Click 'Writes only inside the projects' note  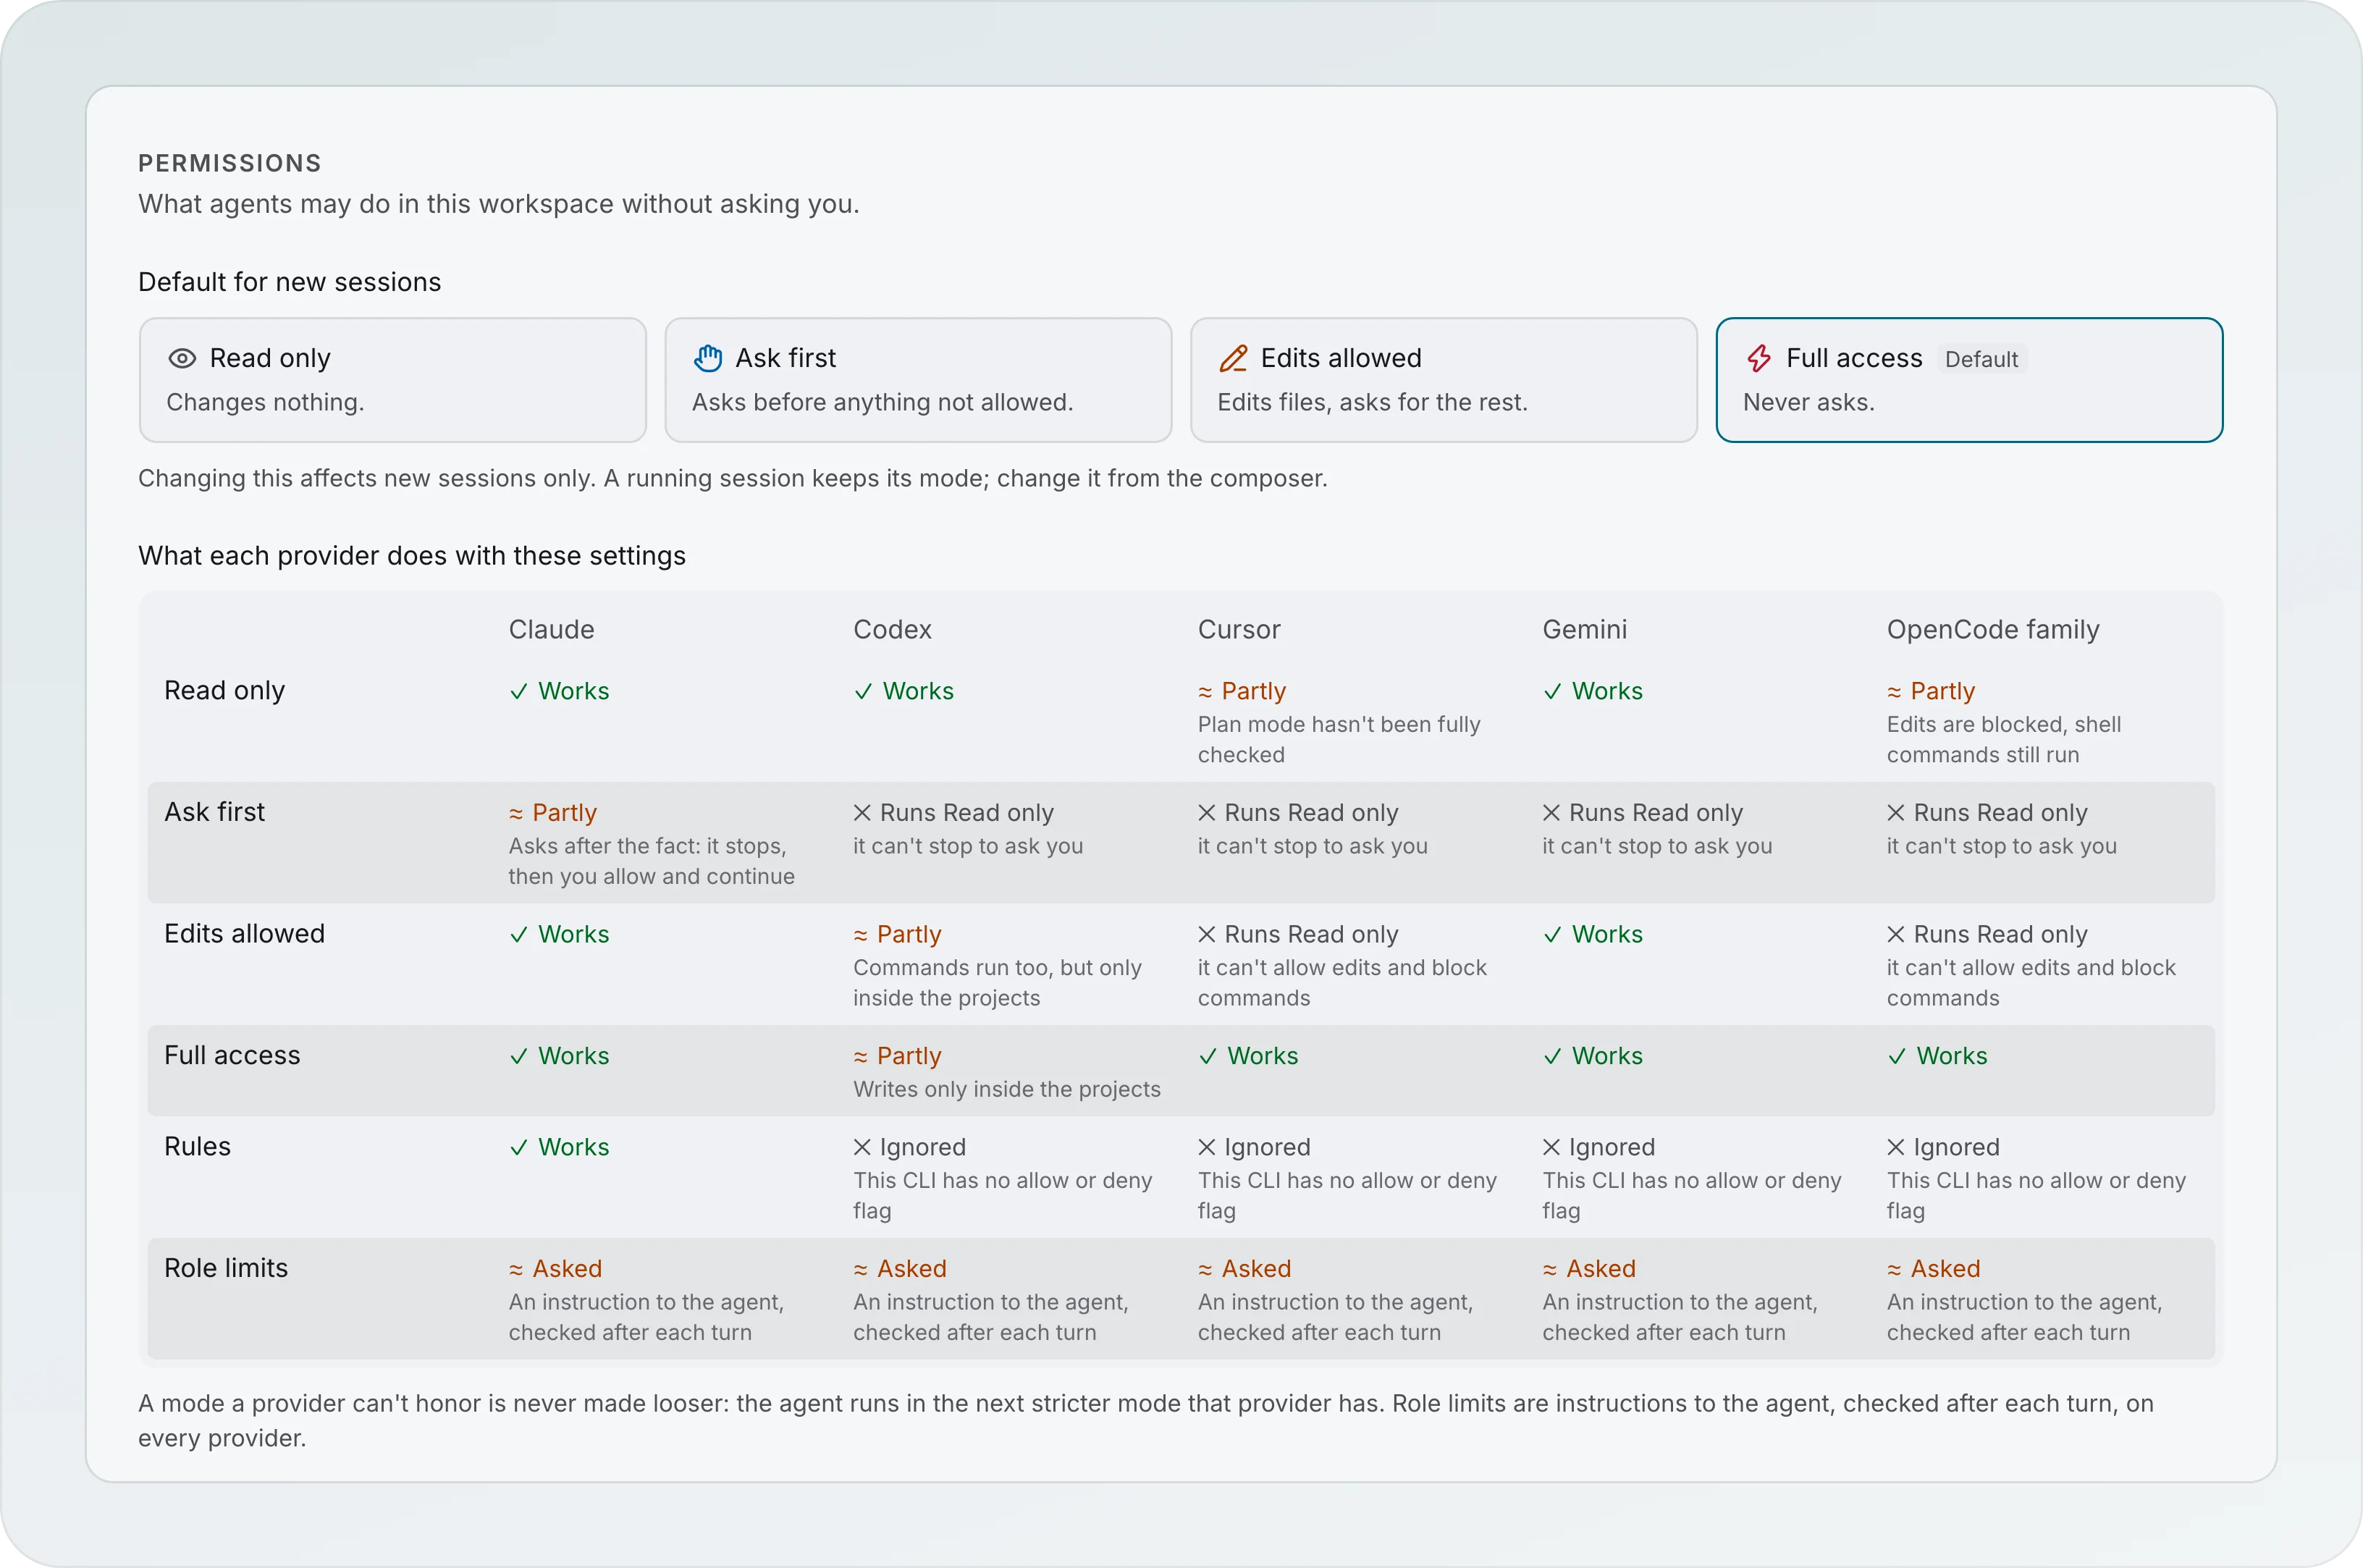(x=1006, y=1089)
